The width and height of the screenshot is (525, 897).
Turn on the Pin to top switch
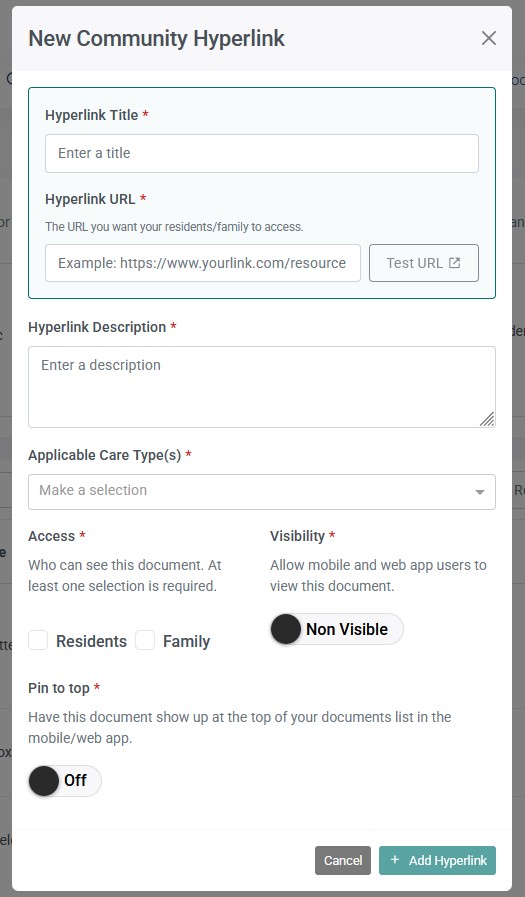[x=65, y=781]
